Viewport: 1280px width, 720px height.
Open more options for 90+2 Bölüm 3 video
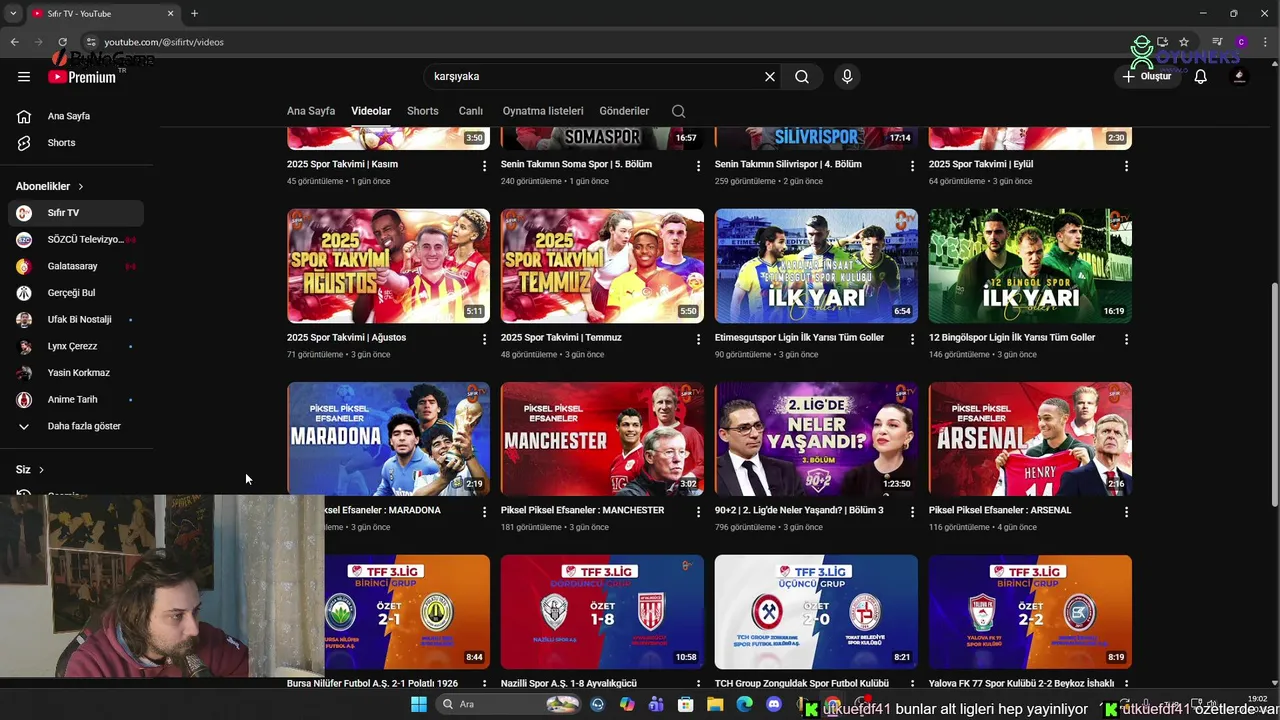click(912, 512)
